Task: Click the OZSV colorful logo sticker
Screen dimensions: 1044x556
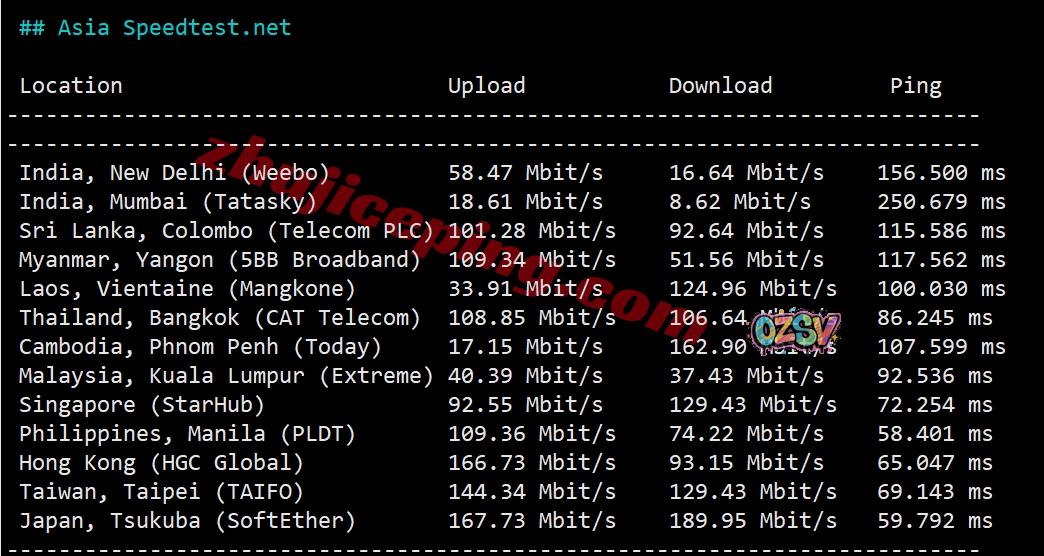Action: [x=796, y=332]
